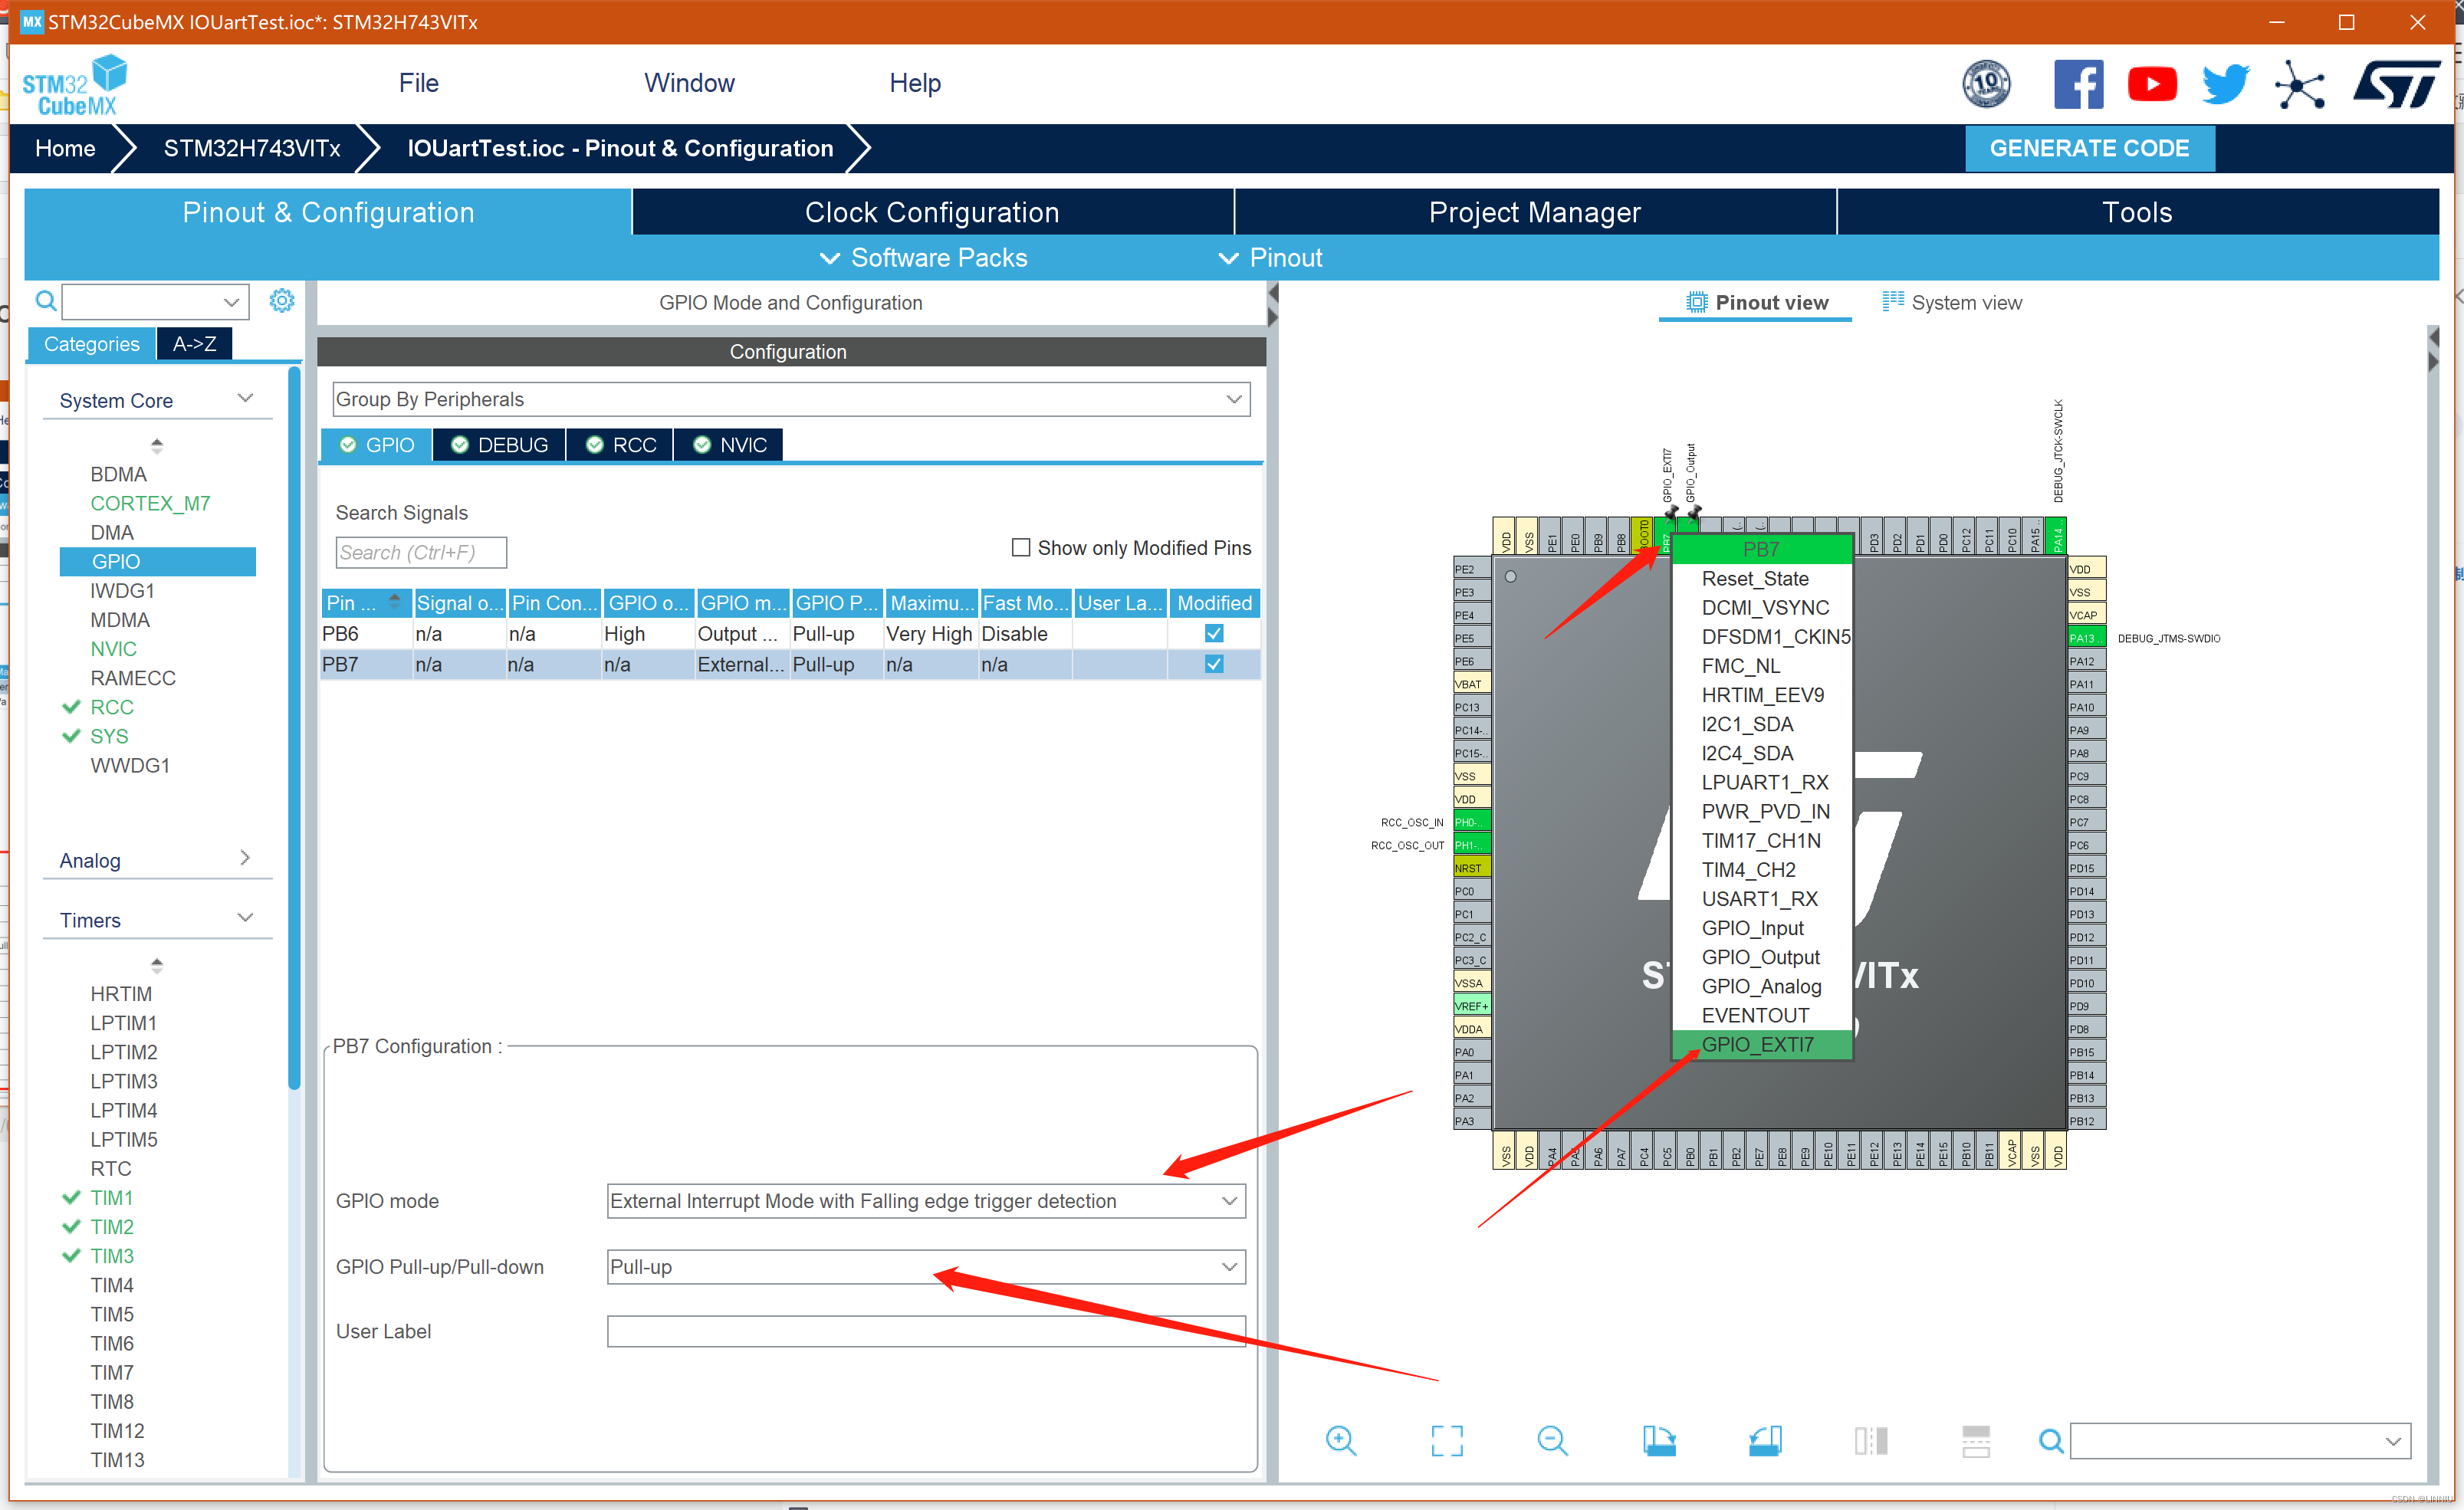Click the fit-to-screen pinout icon
This screenshot has width=2464, height=1510.
click(x=1446, y=1440)
